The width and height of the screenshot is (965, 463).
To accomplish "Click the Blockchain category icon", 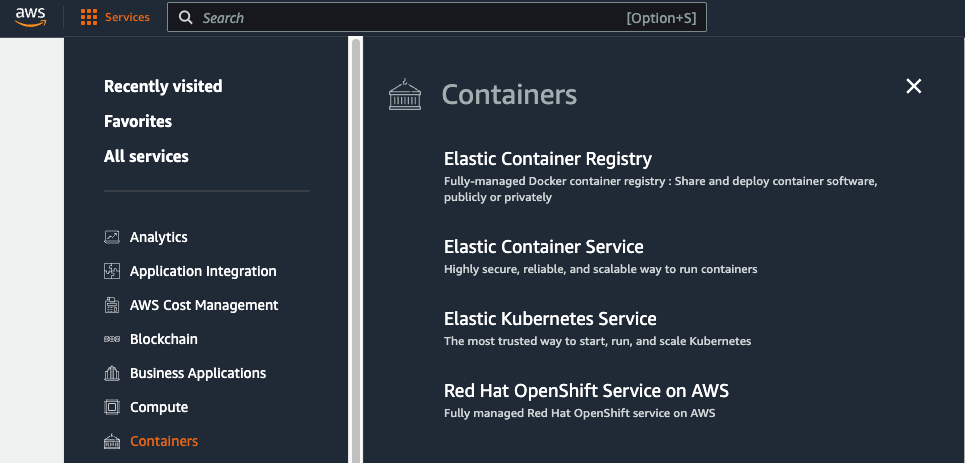I will (111, 339).
